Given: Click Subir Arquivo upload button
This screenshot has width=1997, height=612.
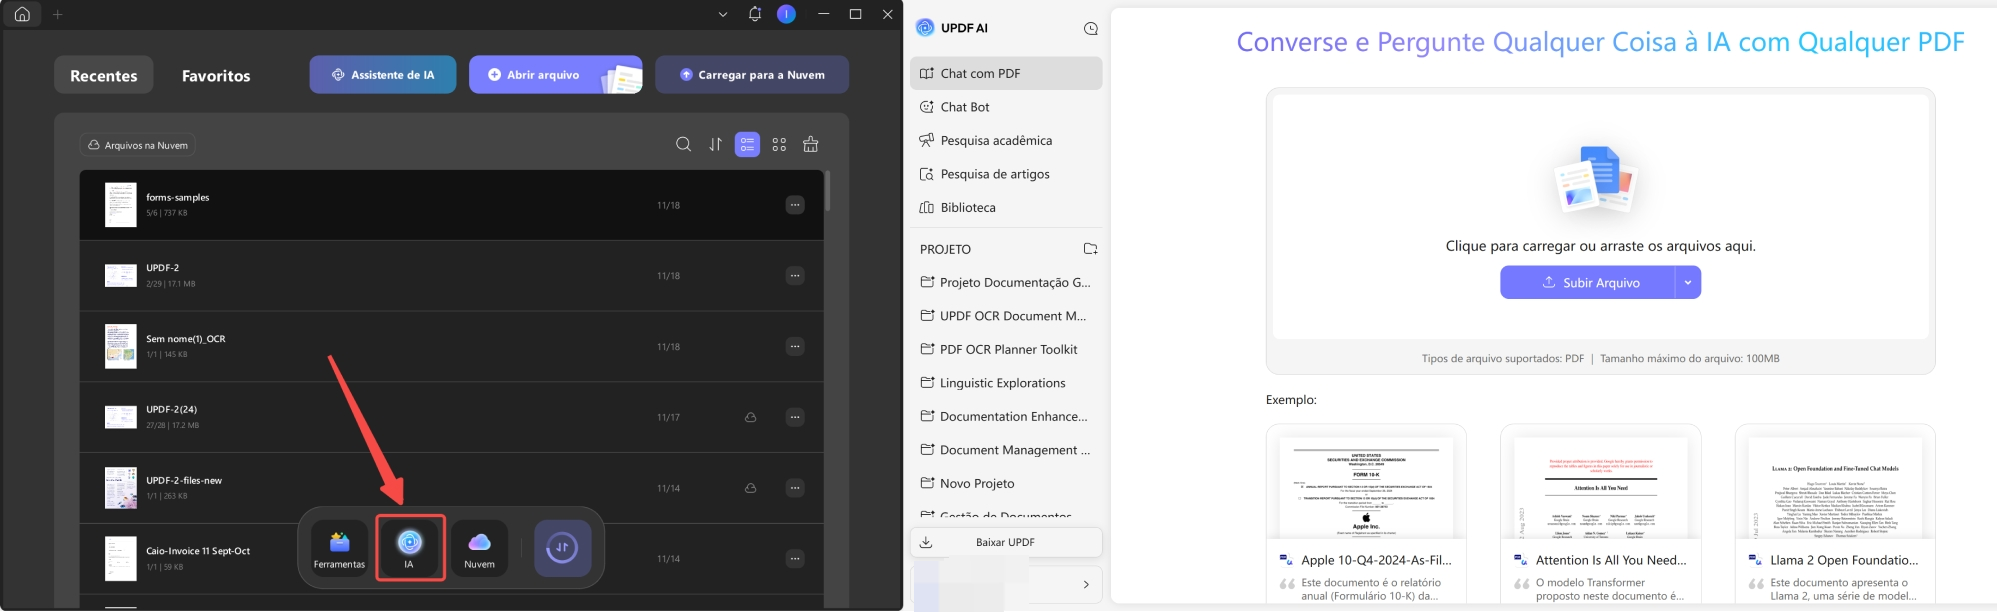Looking at the screenshot, I should [x=1587, y=282].
